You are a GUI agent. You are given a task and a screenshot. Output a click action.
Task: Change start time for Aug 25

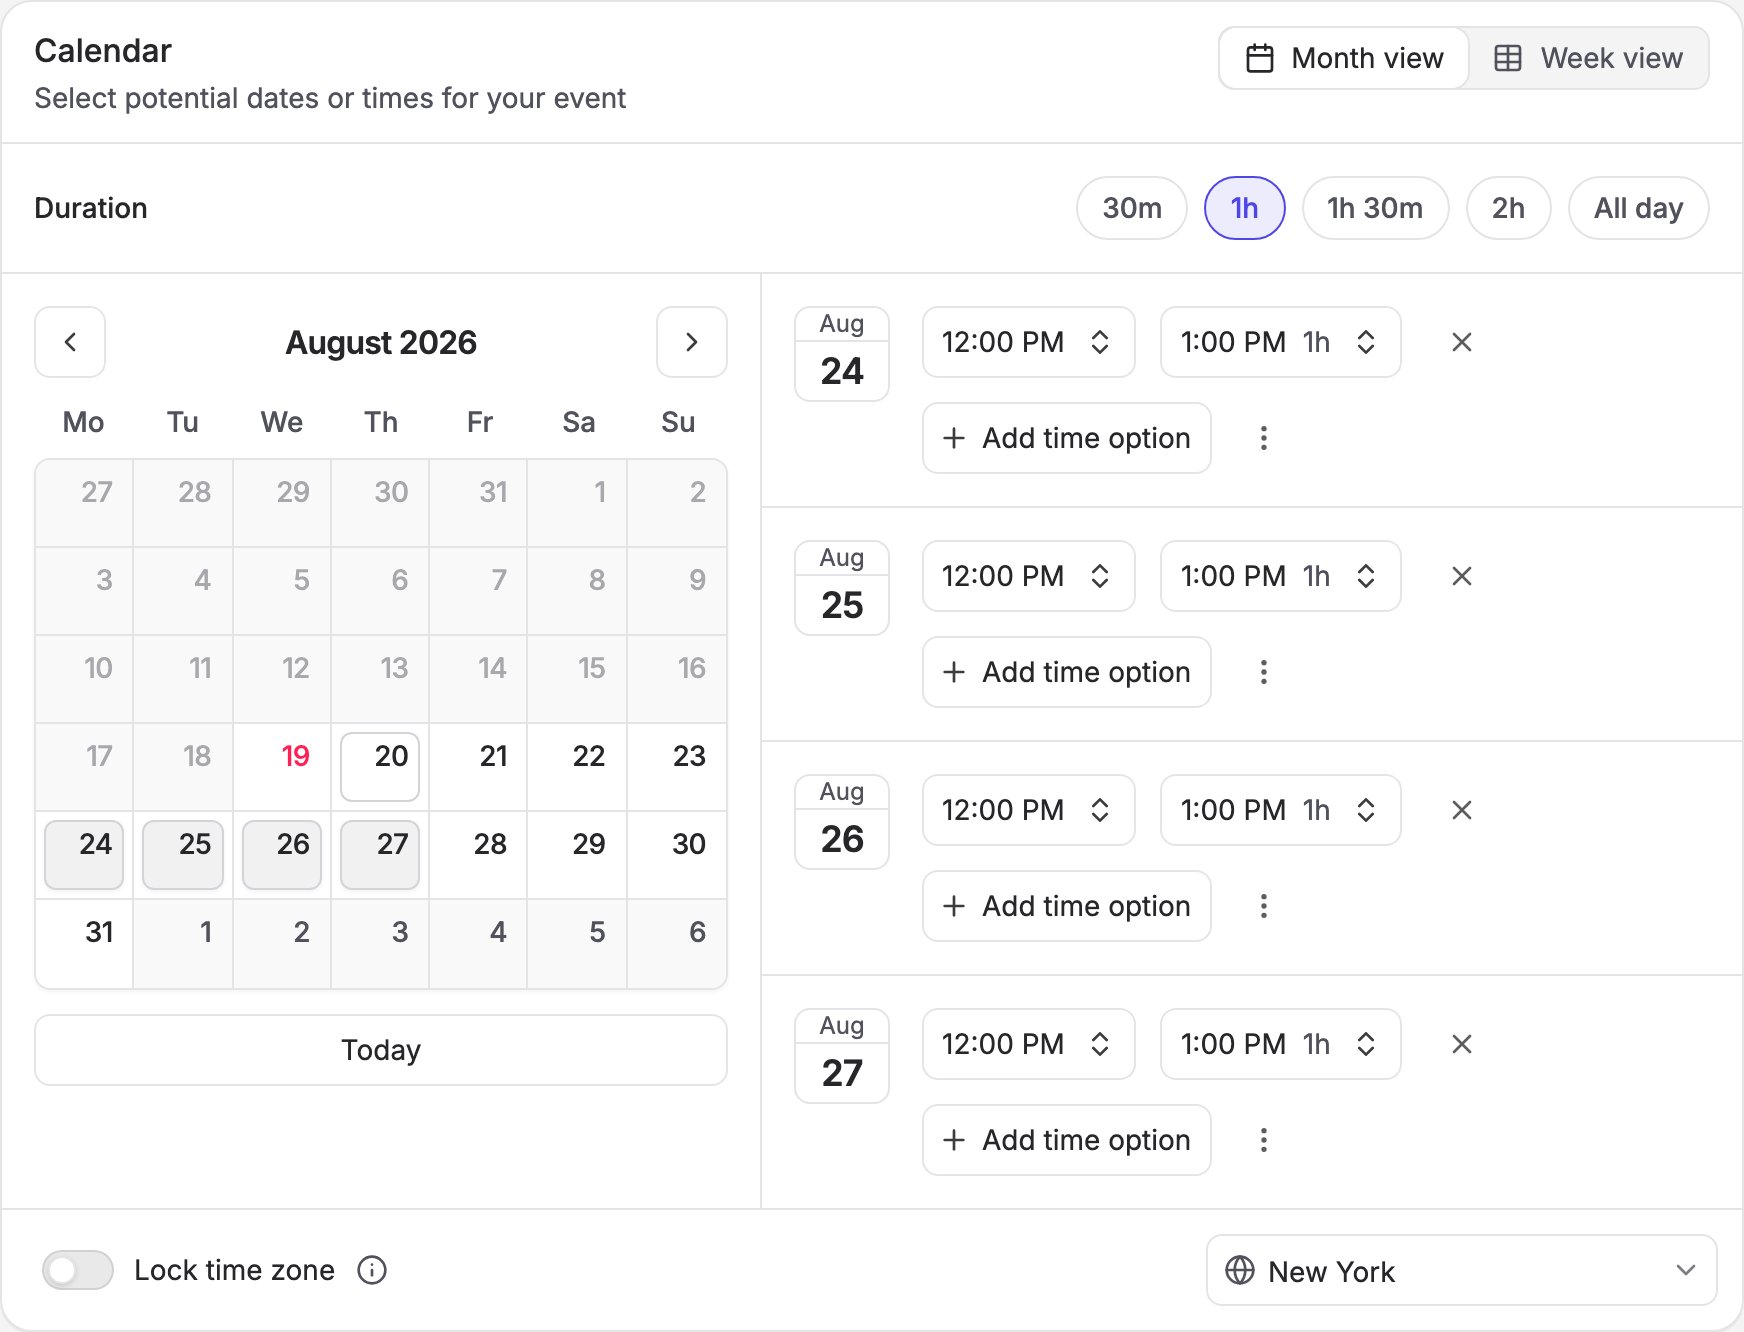(1029, 576)
